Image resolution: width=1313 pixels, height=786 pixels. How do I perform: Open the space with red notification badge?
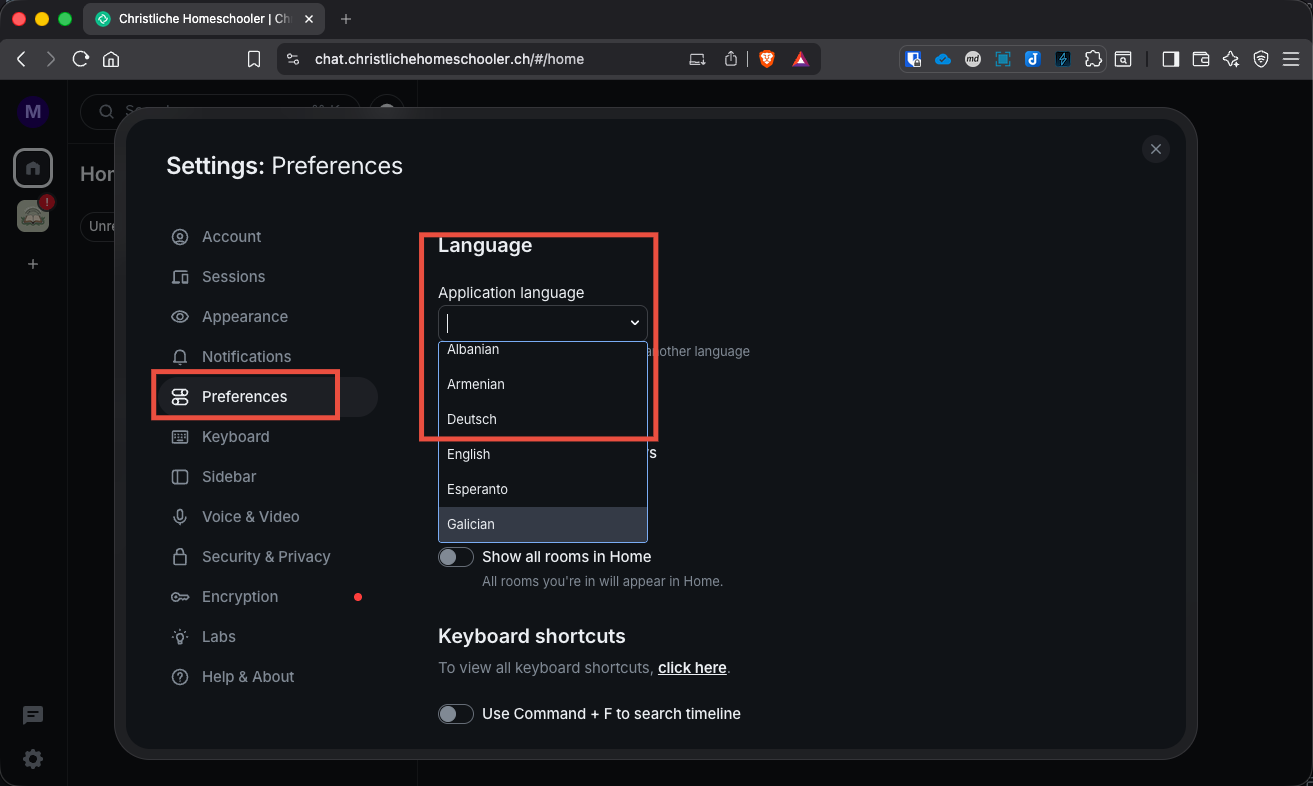(33, 215)
